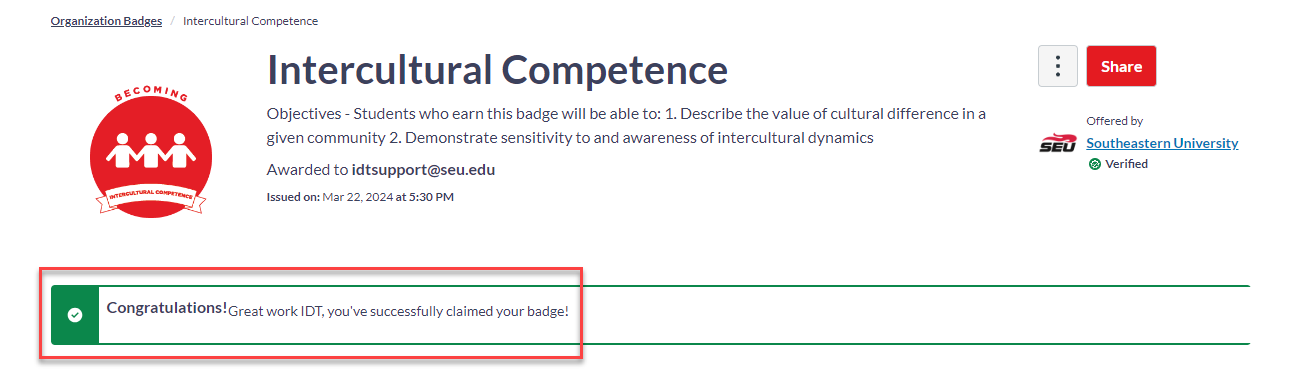
Task: Click the idtsupport@seu.edu recipient email
Action: 423,170
